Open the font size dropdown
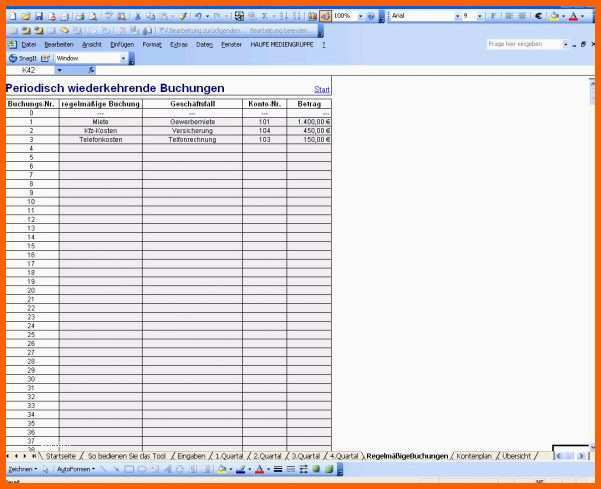This screenshot has width=601, height=489. coord(479,16)
